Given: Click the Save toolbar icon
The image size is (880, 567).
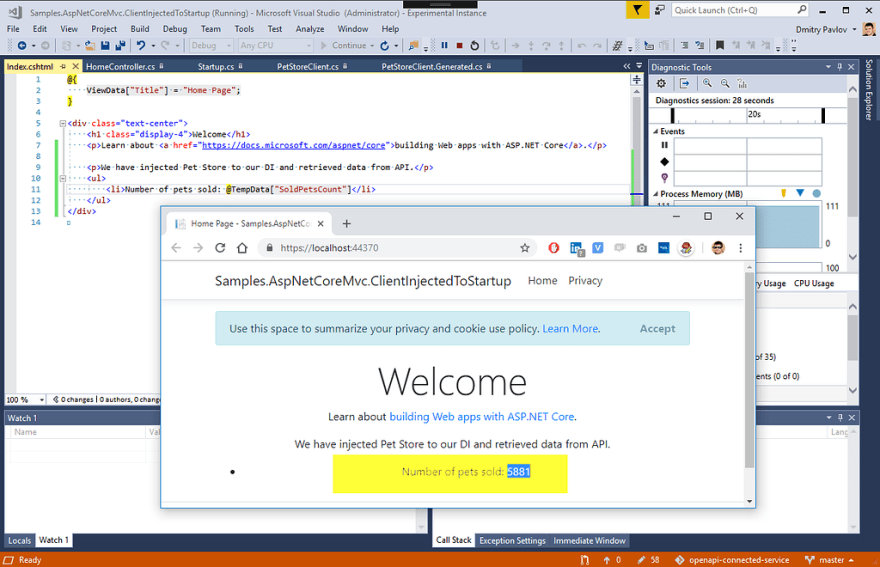Looking at the screenshot, I should [x=105, y=45].
